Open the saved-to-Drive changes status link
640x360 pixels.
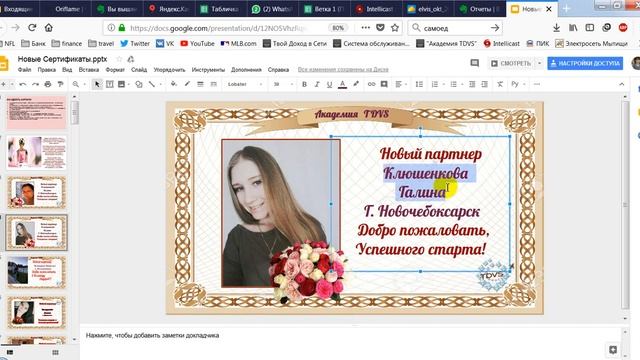click(x=343, y=70)
